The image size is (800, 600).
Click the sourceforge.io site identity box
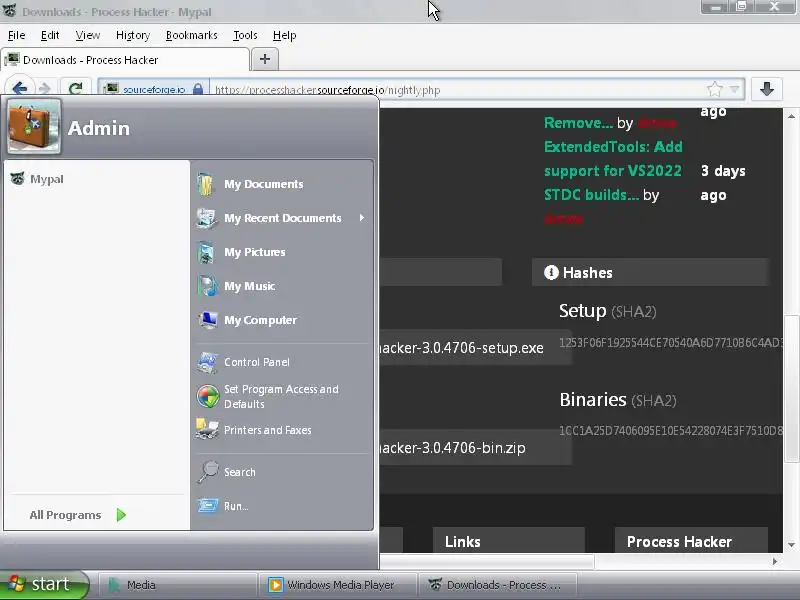click(153, 89)
